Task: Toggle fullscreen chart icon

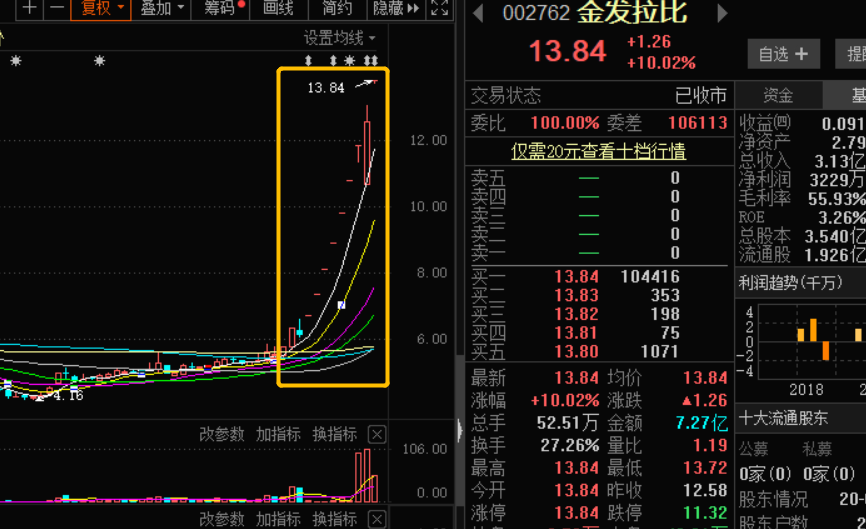Action: click(x=440, y=8)
